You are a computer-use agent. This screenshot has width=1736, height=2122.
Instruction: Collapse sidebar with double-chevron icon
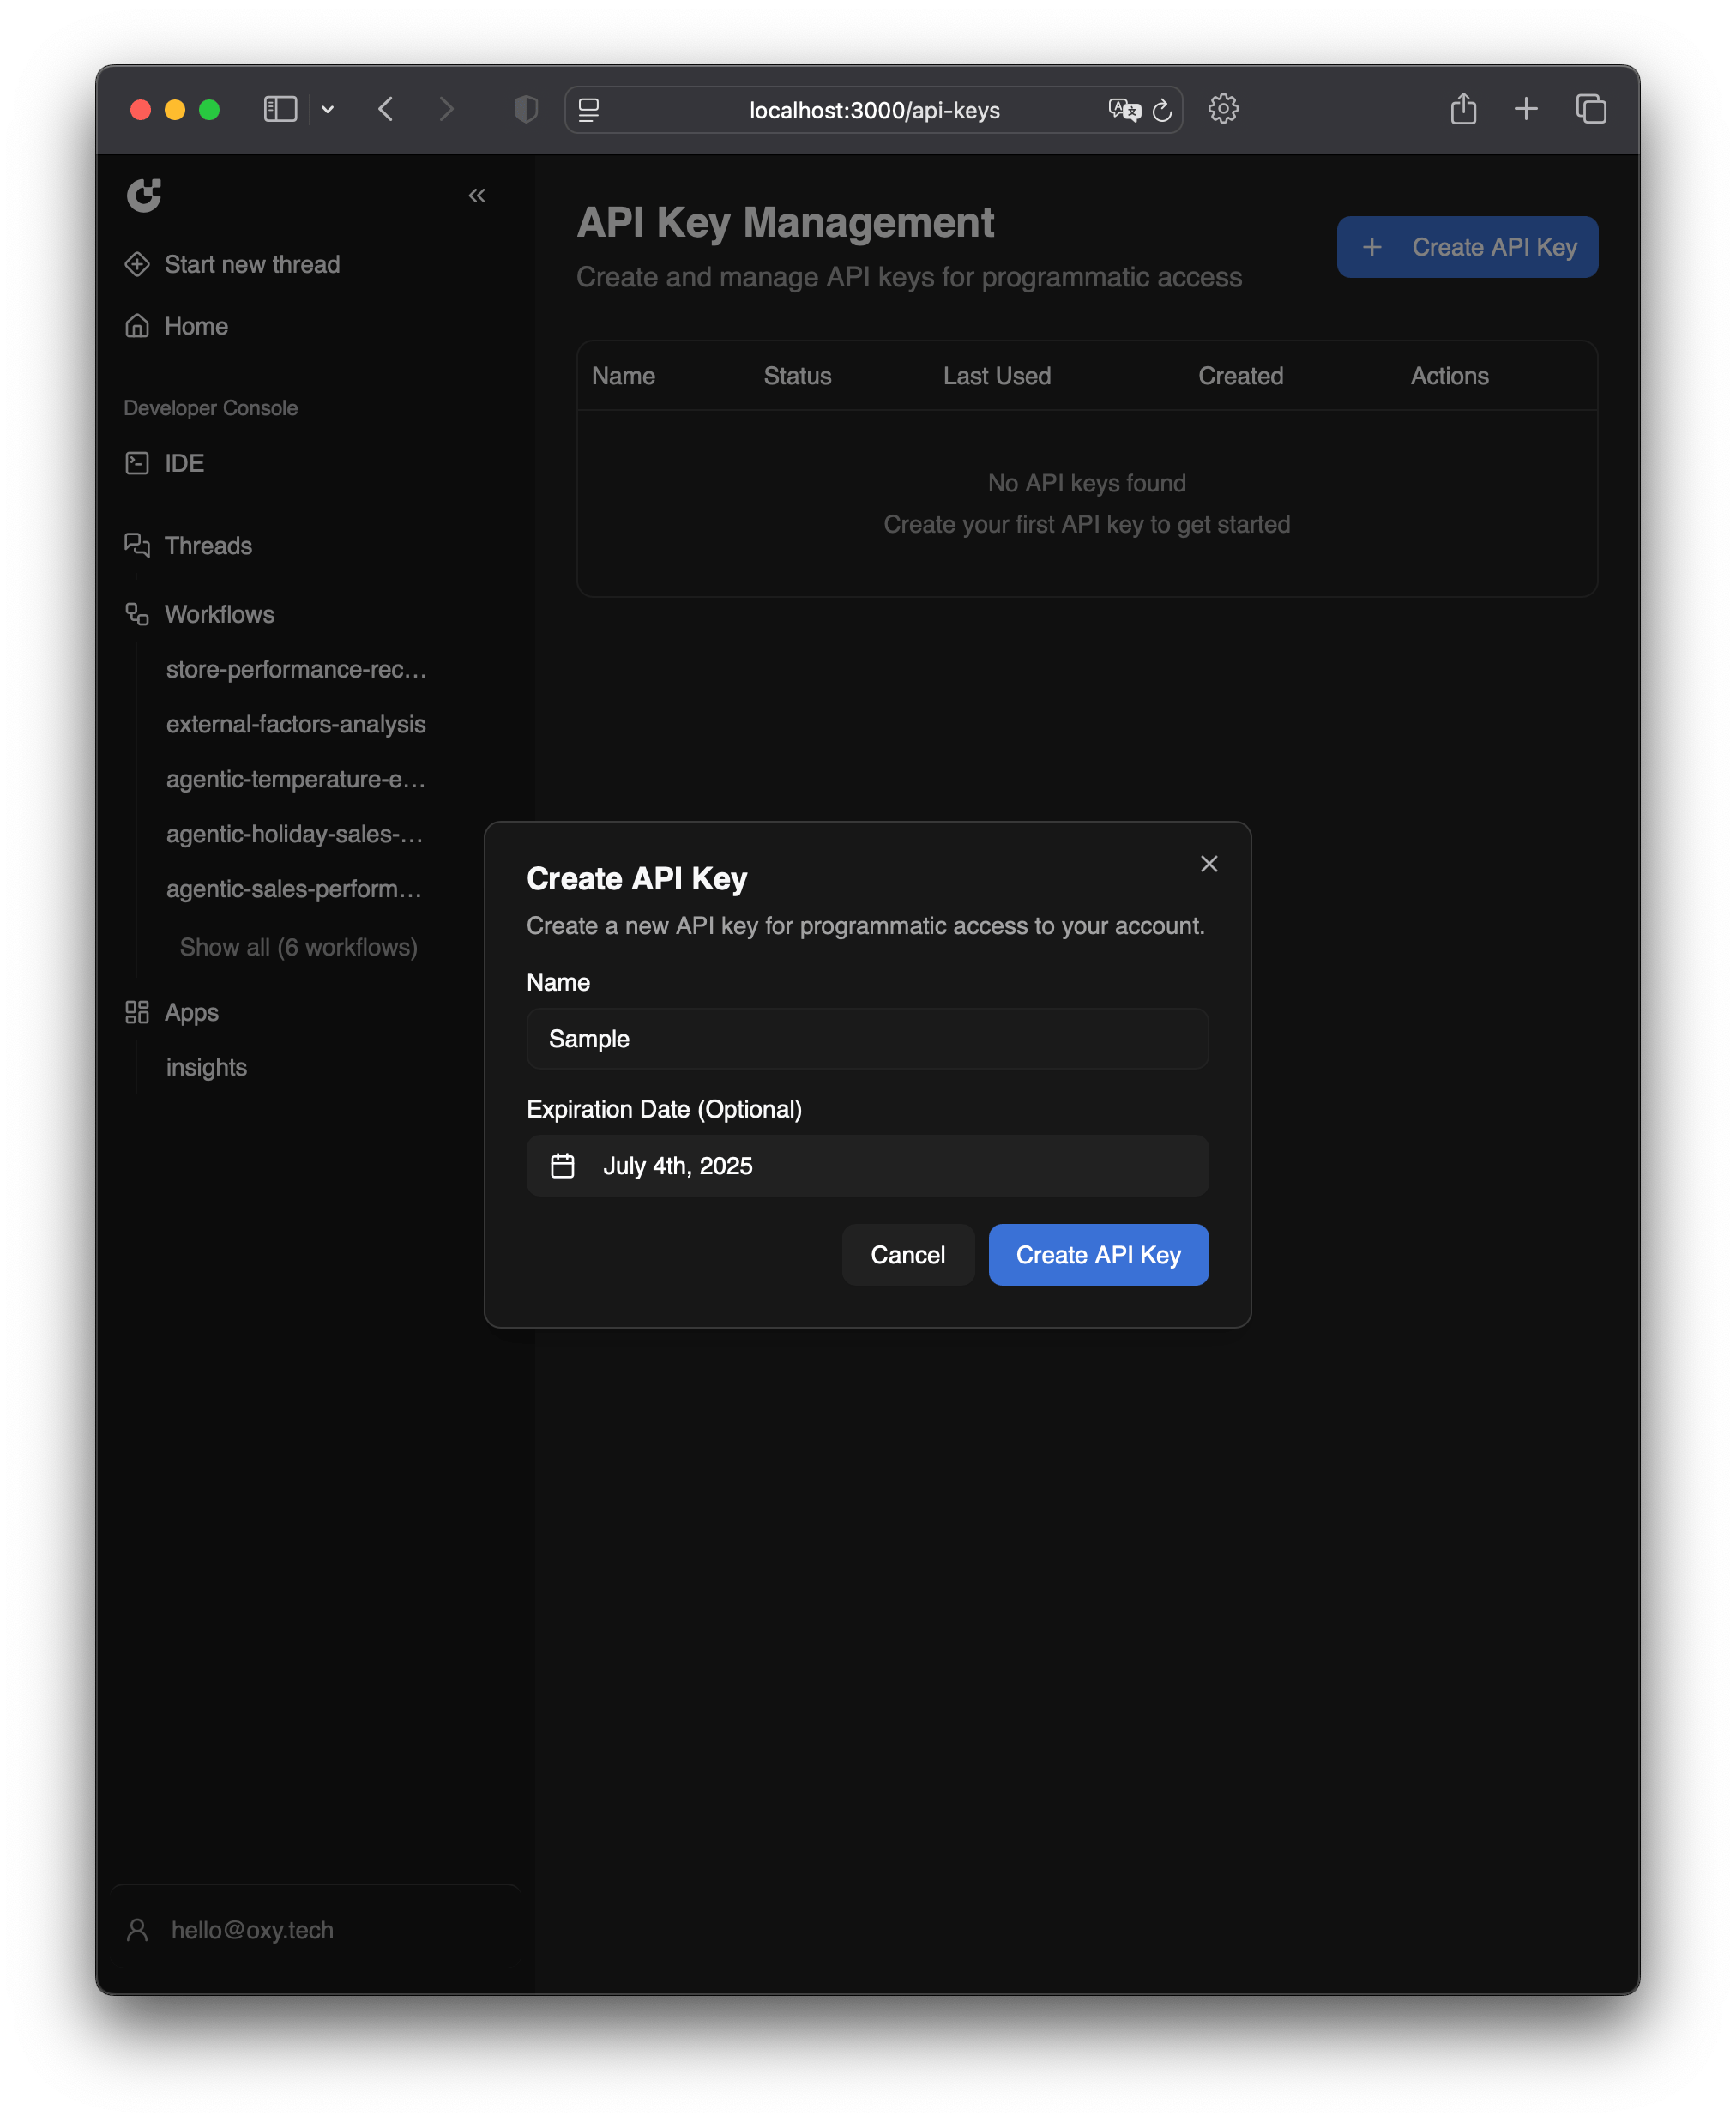coord(477,195)
